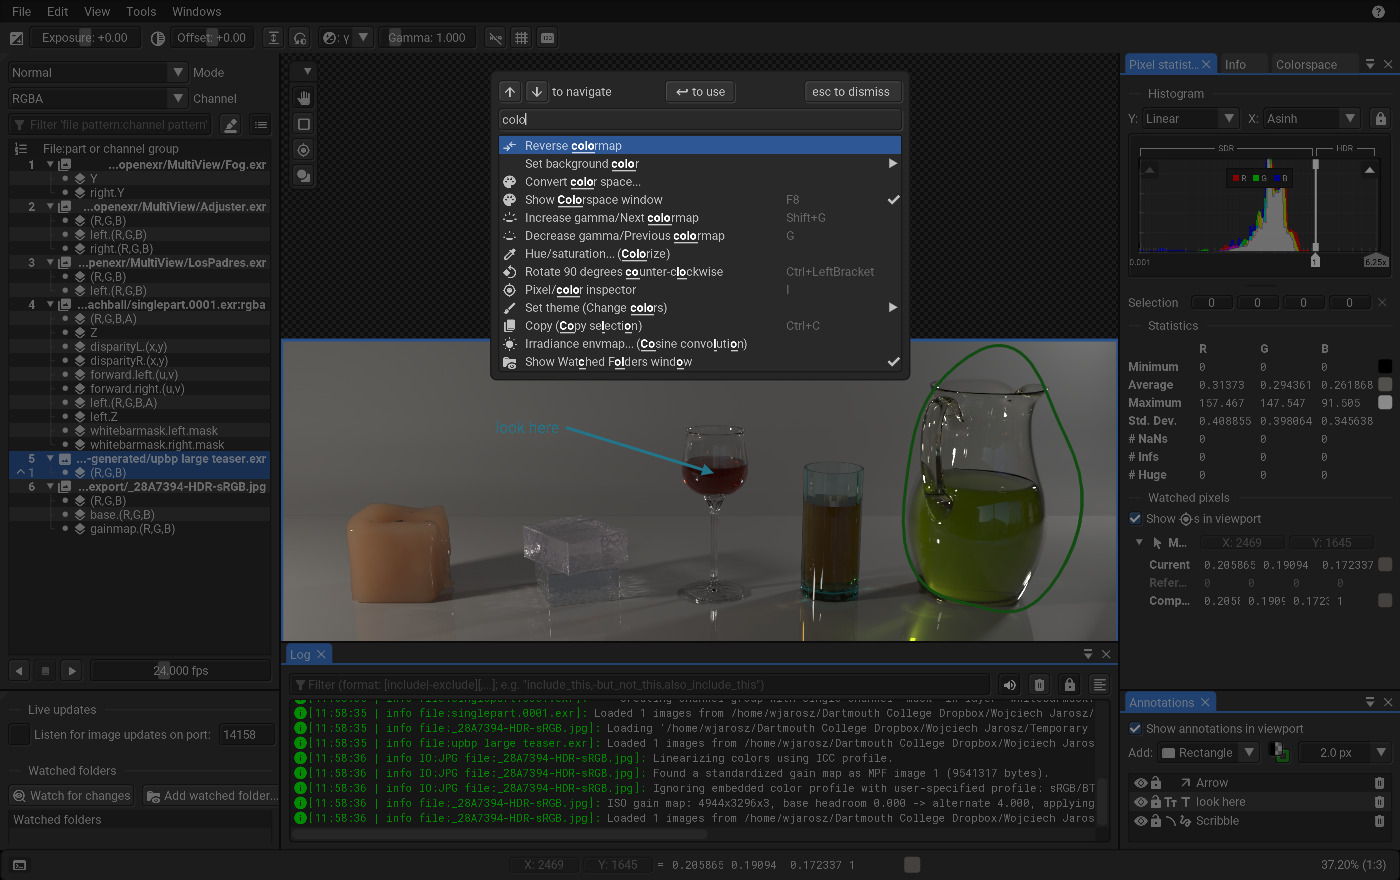Toggle Show watched pixels in viewport checkbox

point(1135,519)
